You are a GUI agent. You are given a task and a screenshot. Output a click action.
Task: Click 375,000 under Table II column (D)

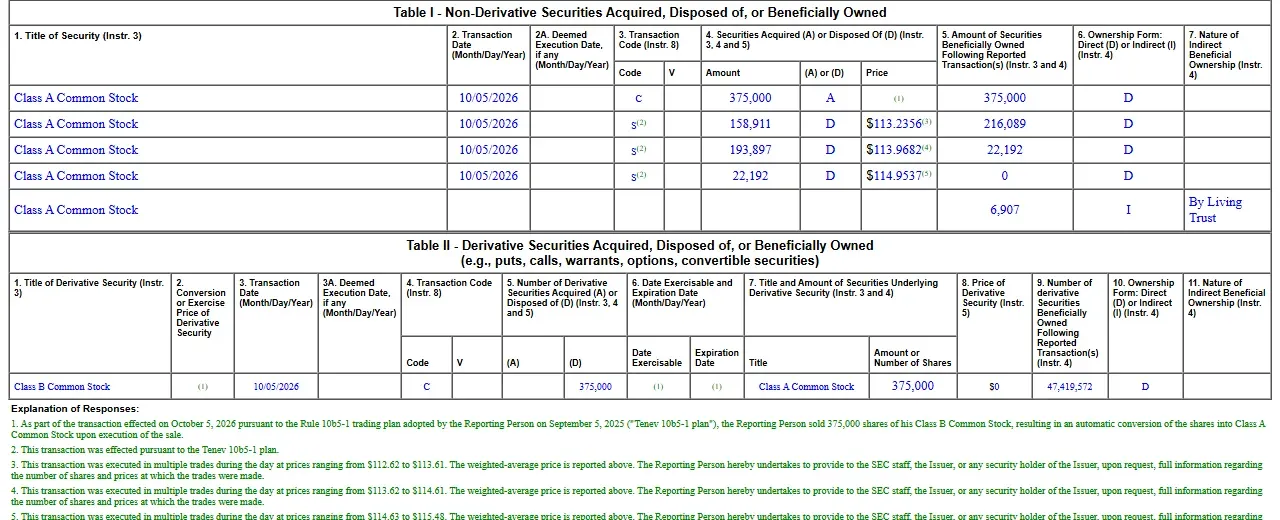pos(595,387)
